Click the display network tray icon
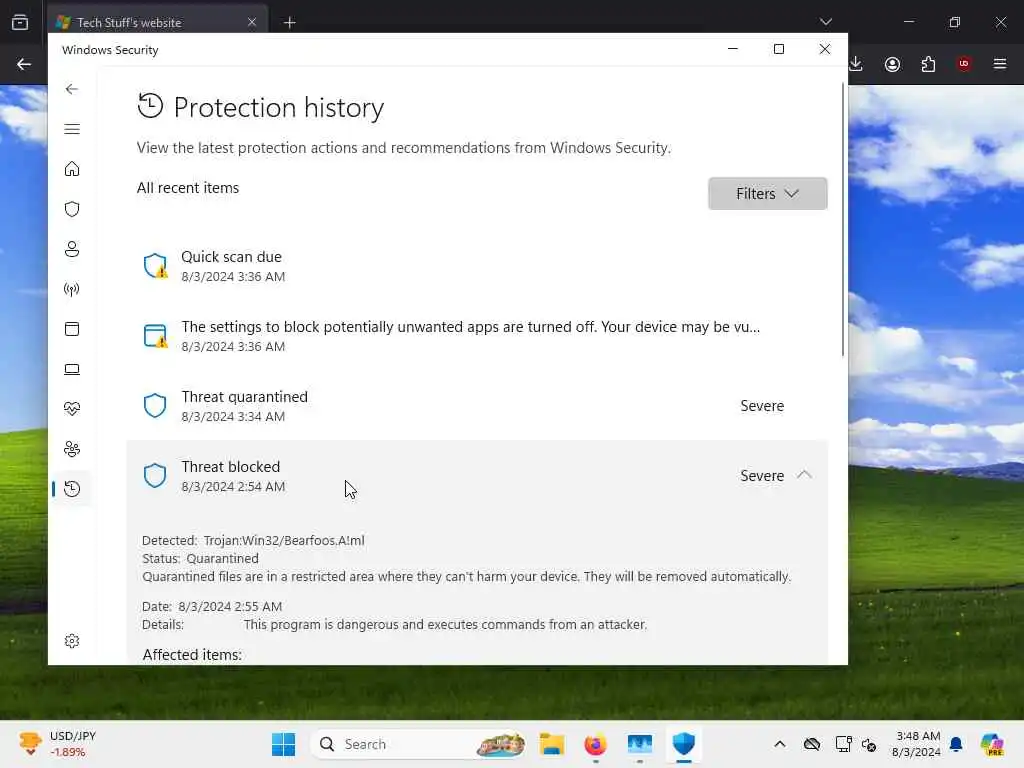The image size is (1024, 768). click(x=843, y=744)
